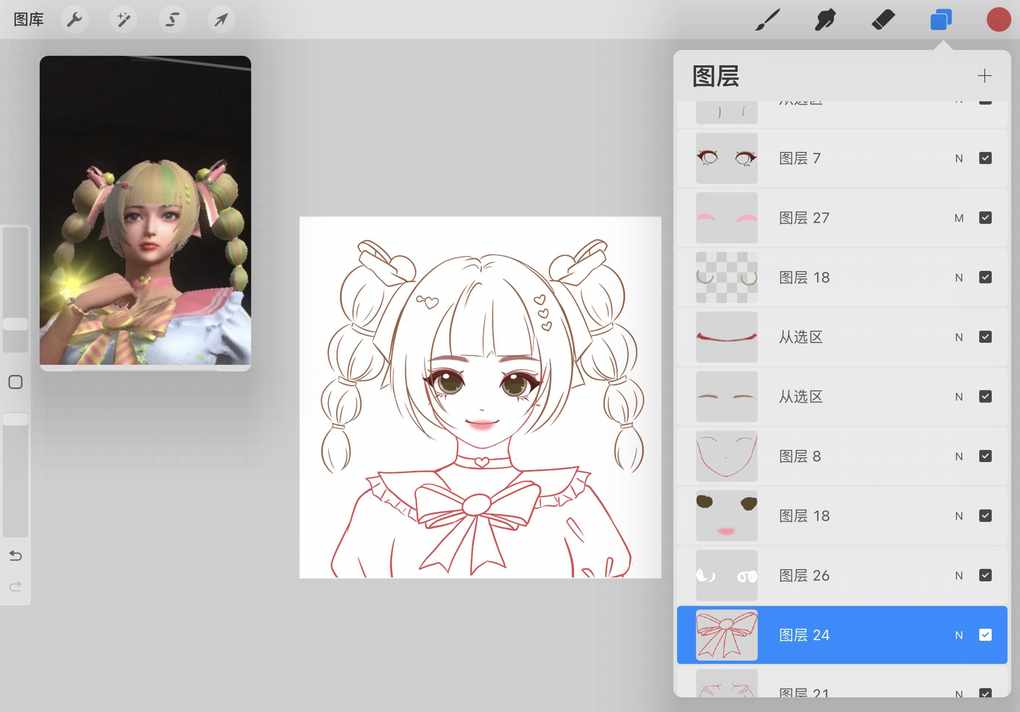Hide layer 图层 27
This screenshot has width=1020, height=712.
(986, 218)
